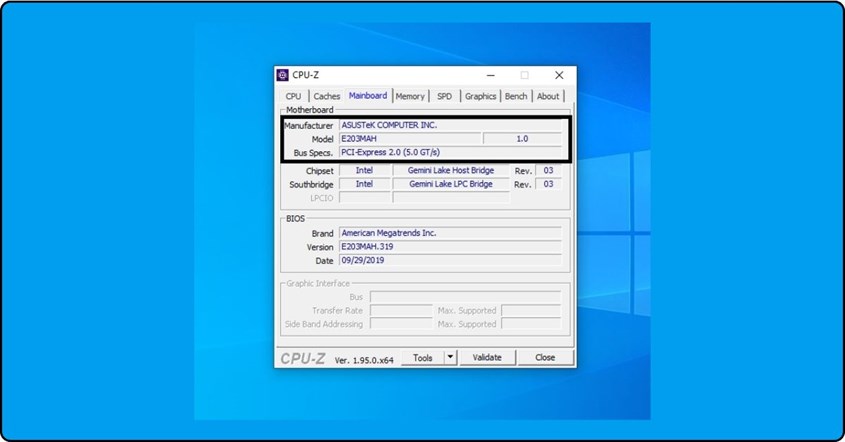Click the Validate button

point(487,357)
